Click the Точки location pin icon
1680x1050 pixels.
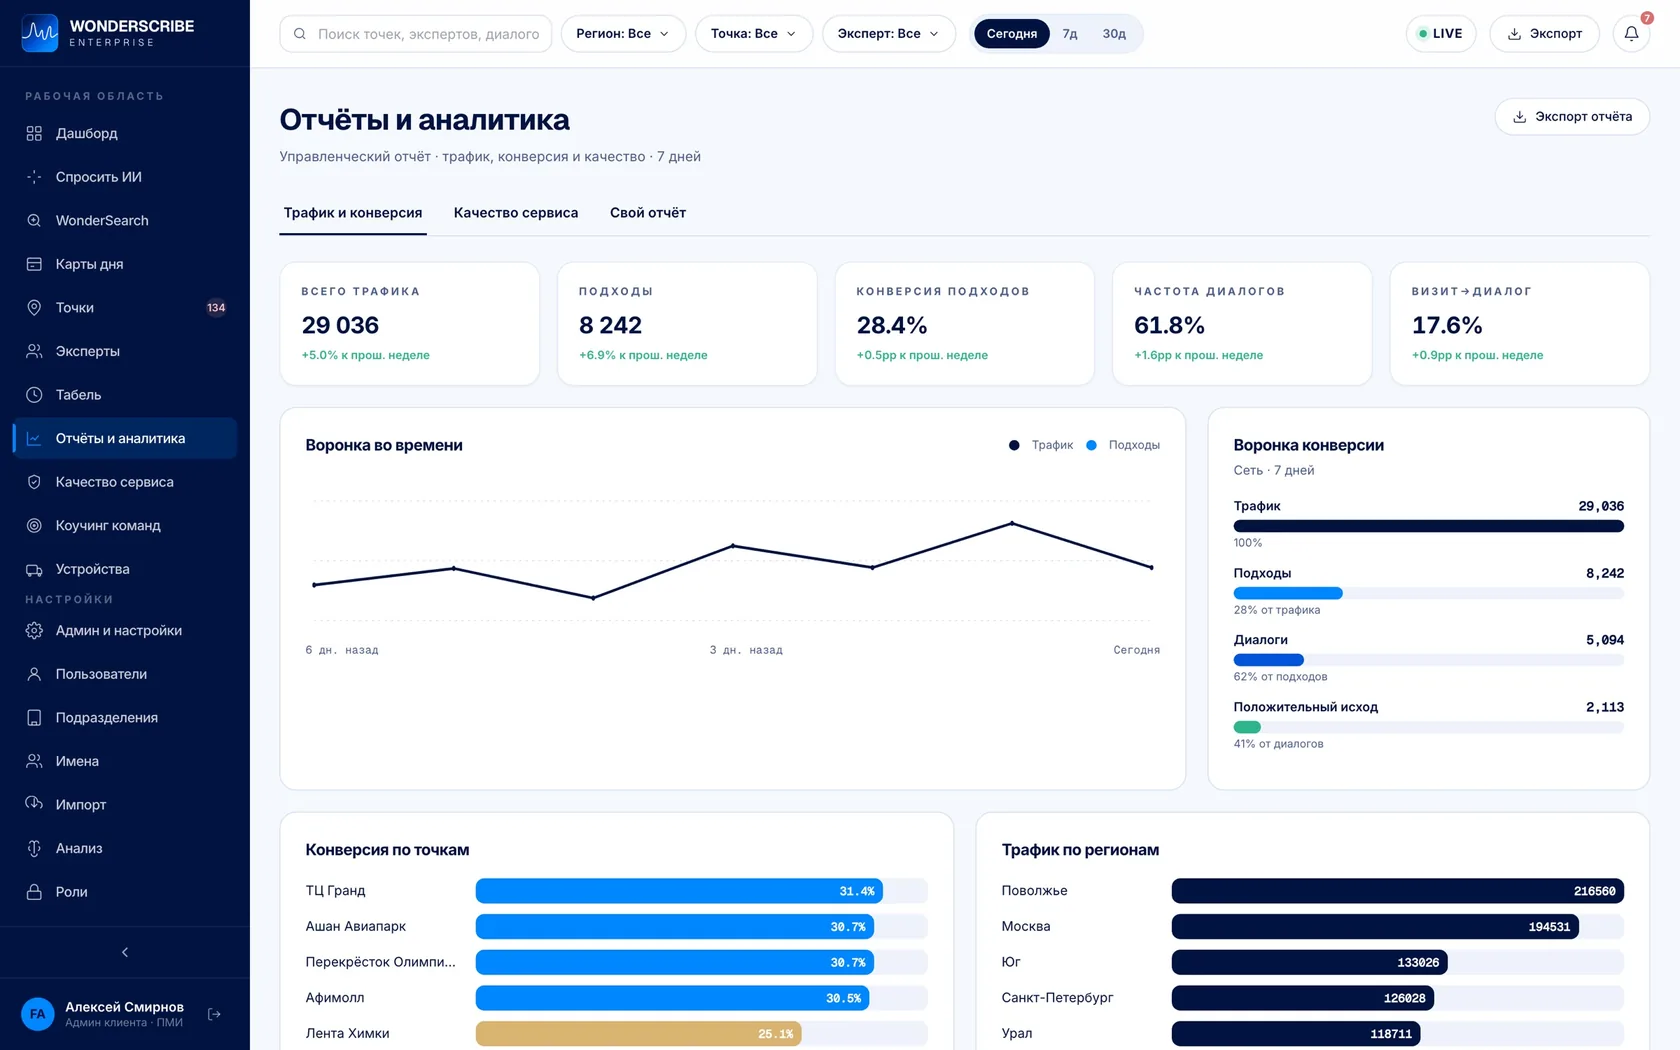(34, 307)
